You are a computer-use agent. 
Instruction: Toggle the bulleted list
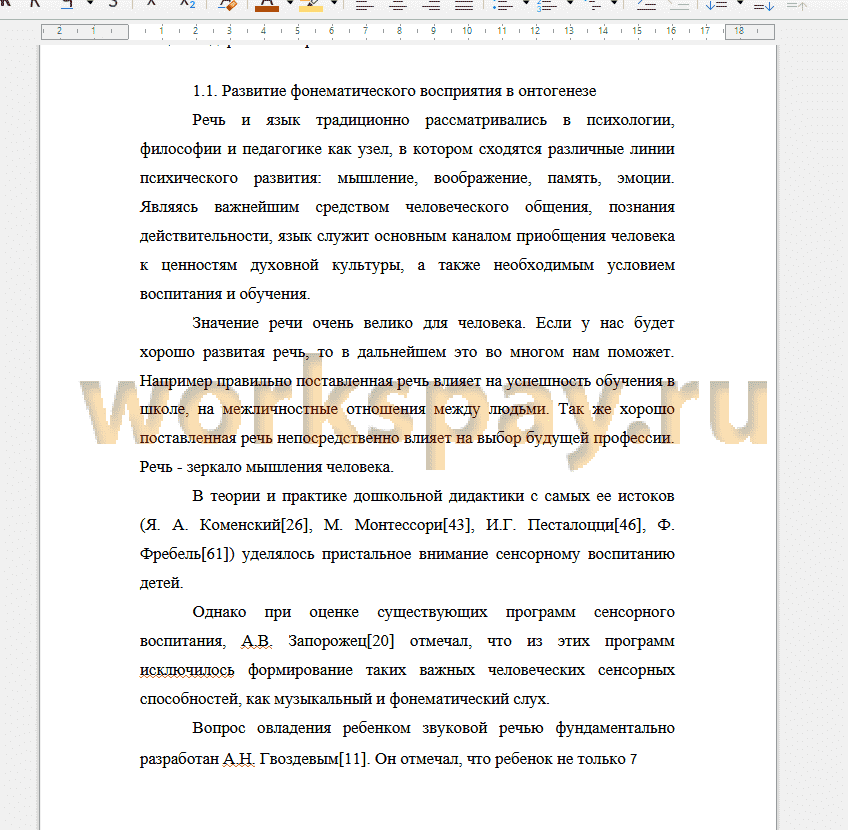(x=502, y=5)
